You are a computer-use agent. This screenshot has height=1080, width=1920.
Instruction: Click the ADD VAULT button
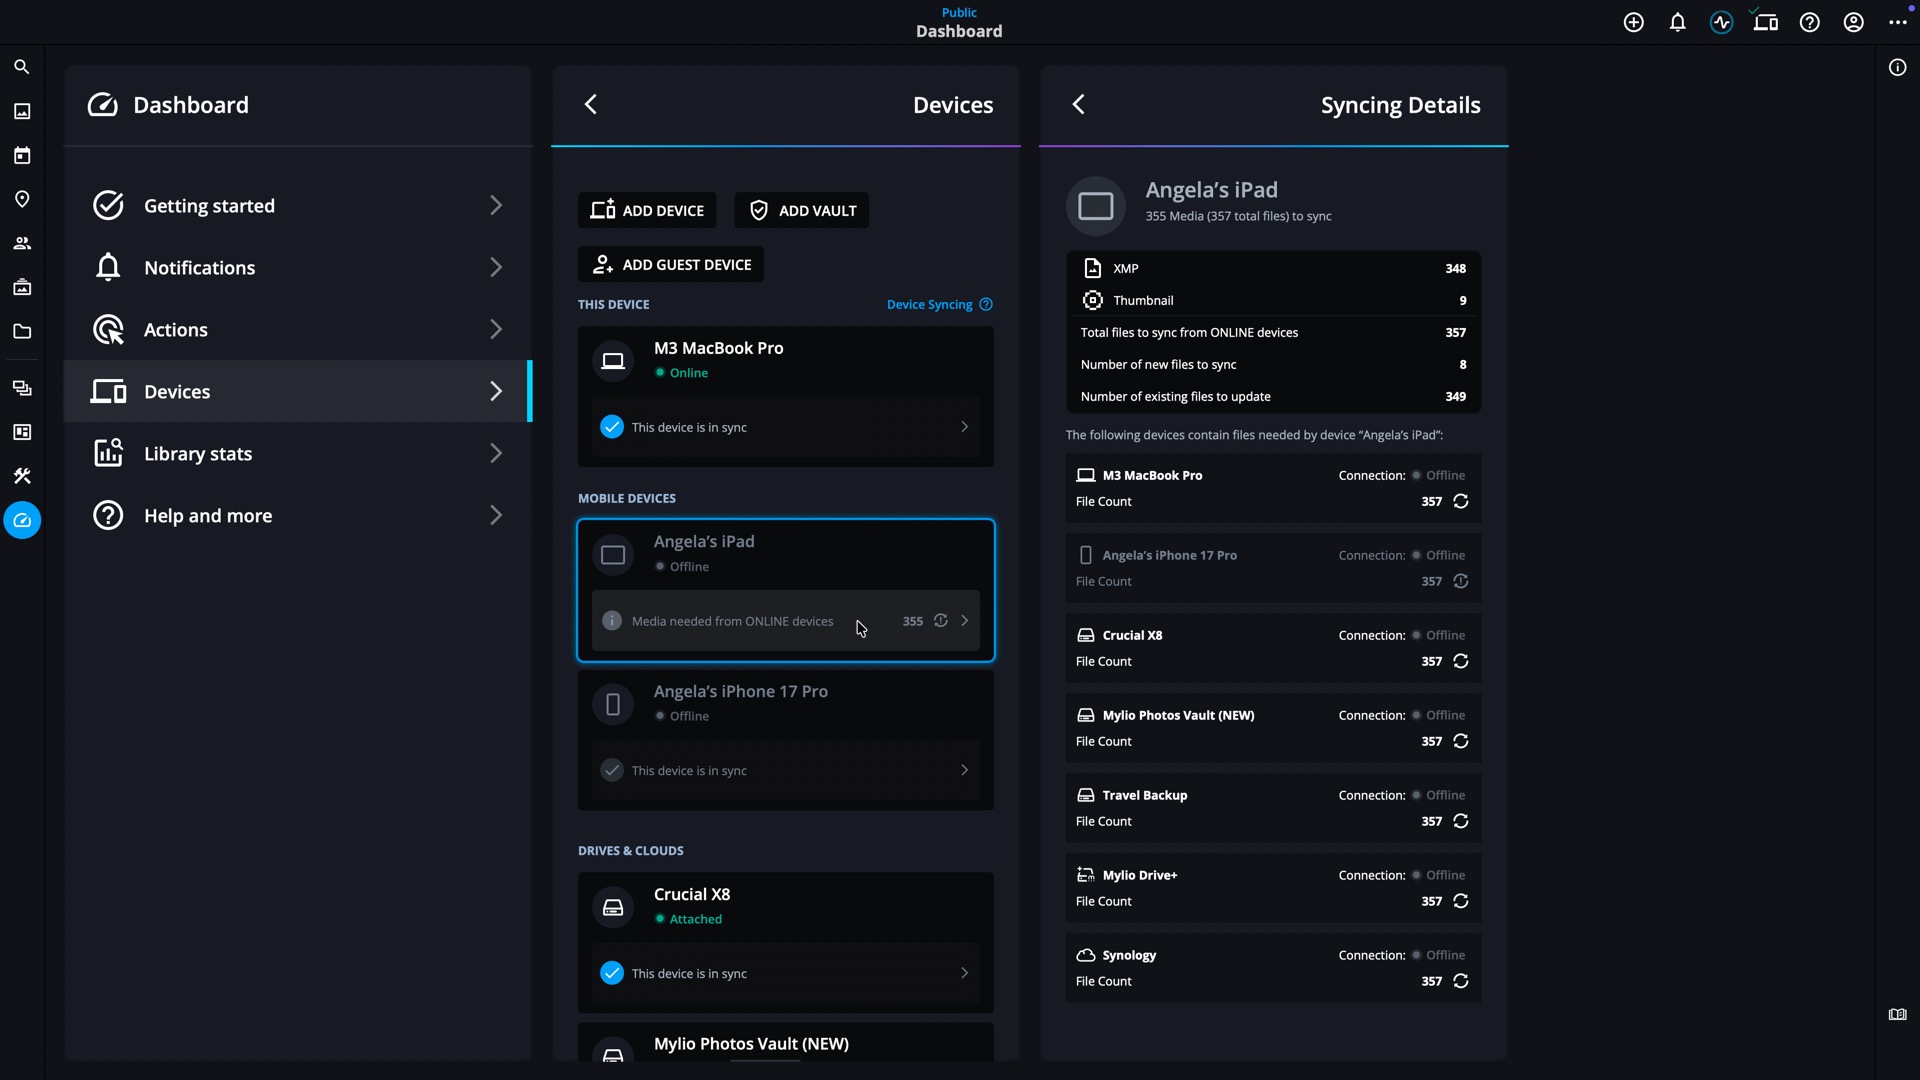pyautogui.click(x=802, y=210)
